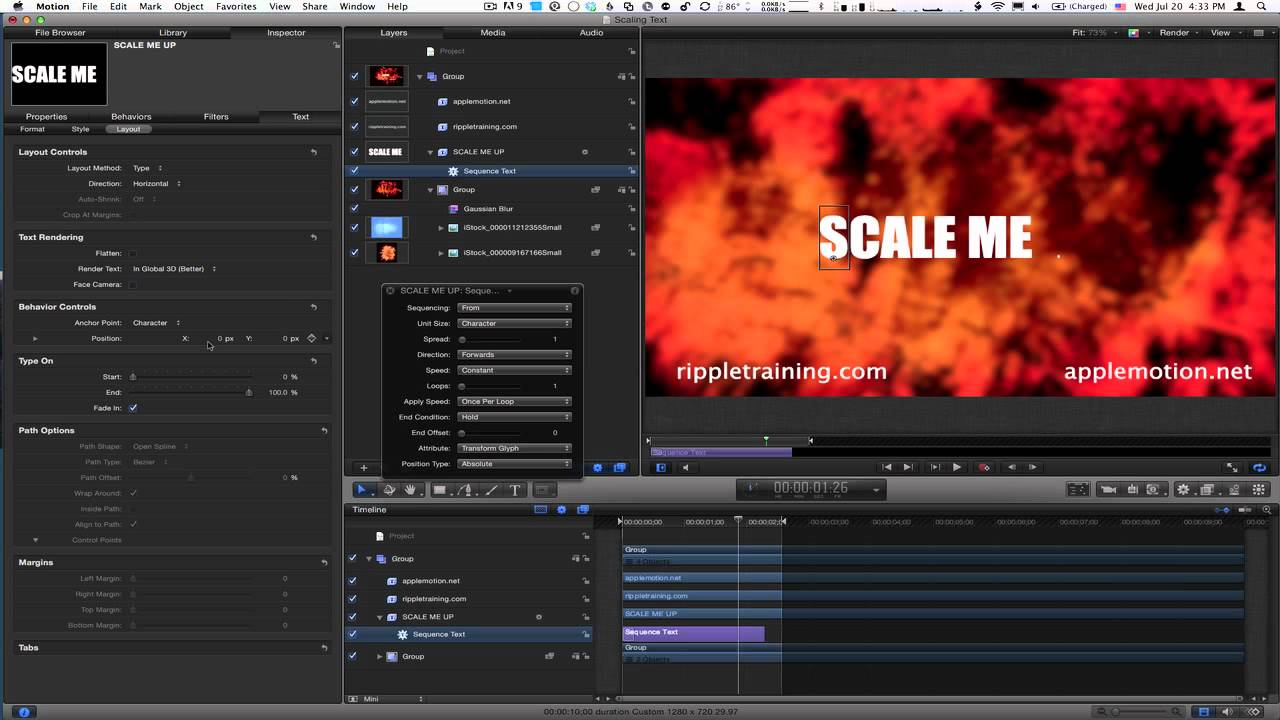
Task: Open Add Behavior gear menu in toolbar
Action: point(1183,490)
